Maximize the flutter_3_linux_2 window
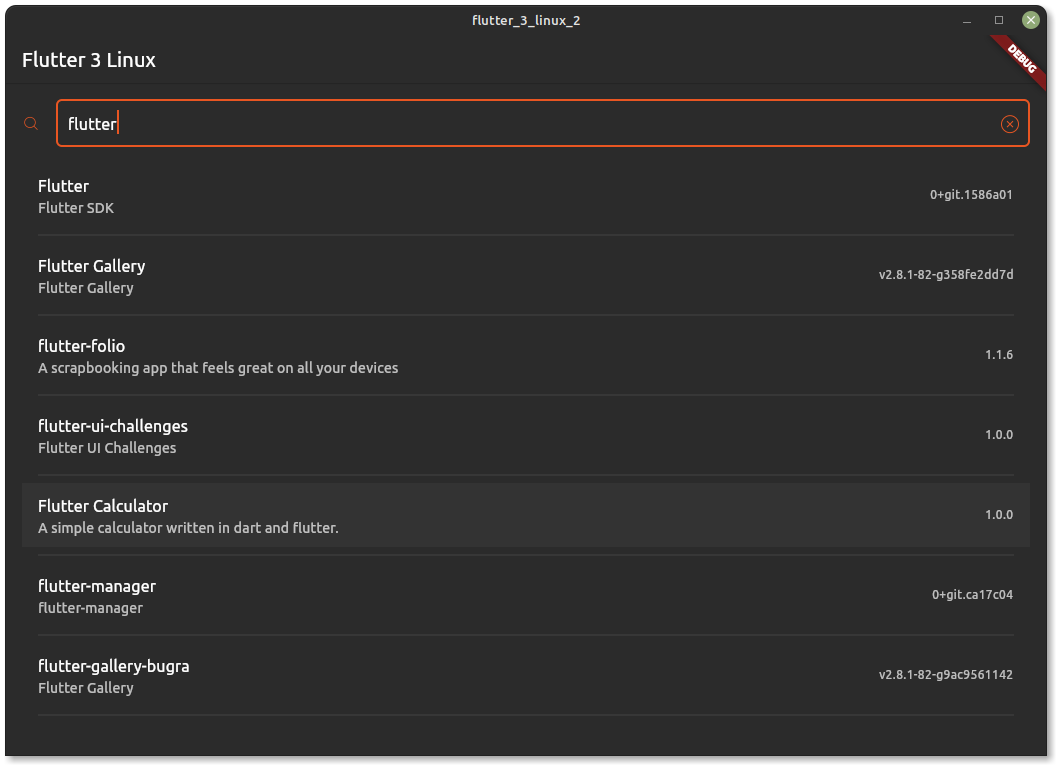Viewport: 1056px width, 765px height. pyautogui.click(x=999, y=20)
